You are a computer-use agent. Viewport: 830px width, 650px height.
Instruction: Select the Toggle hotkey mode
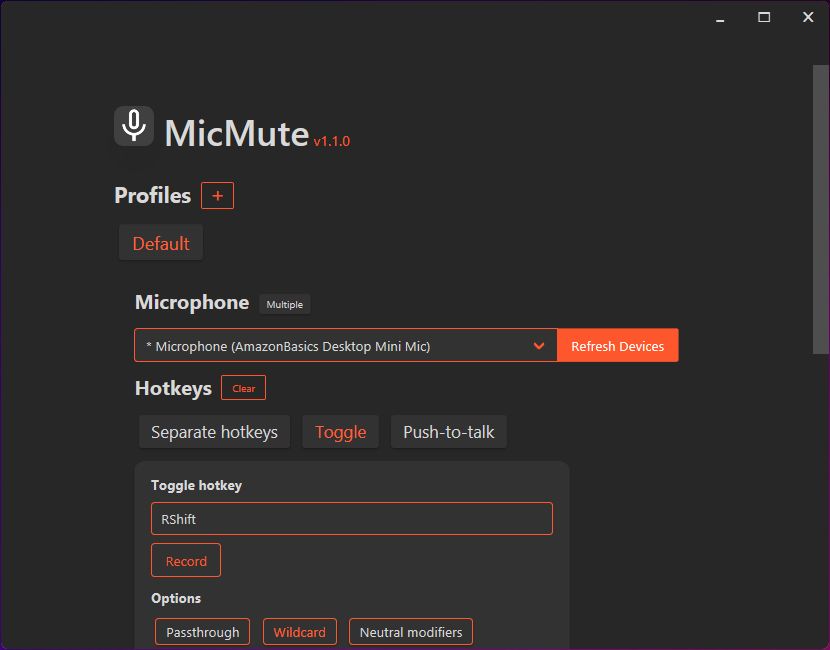[x=340, y=431]
